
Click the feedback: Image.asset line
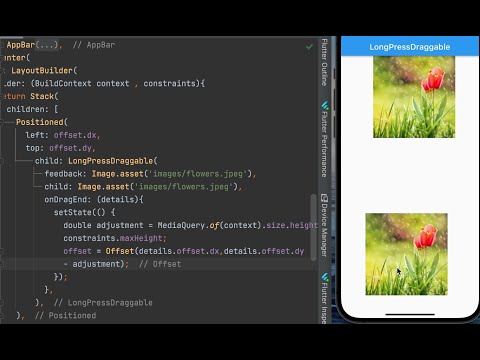150,174
